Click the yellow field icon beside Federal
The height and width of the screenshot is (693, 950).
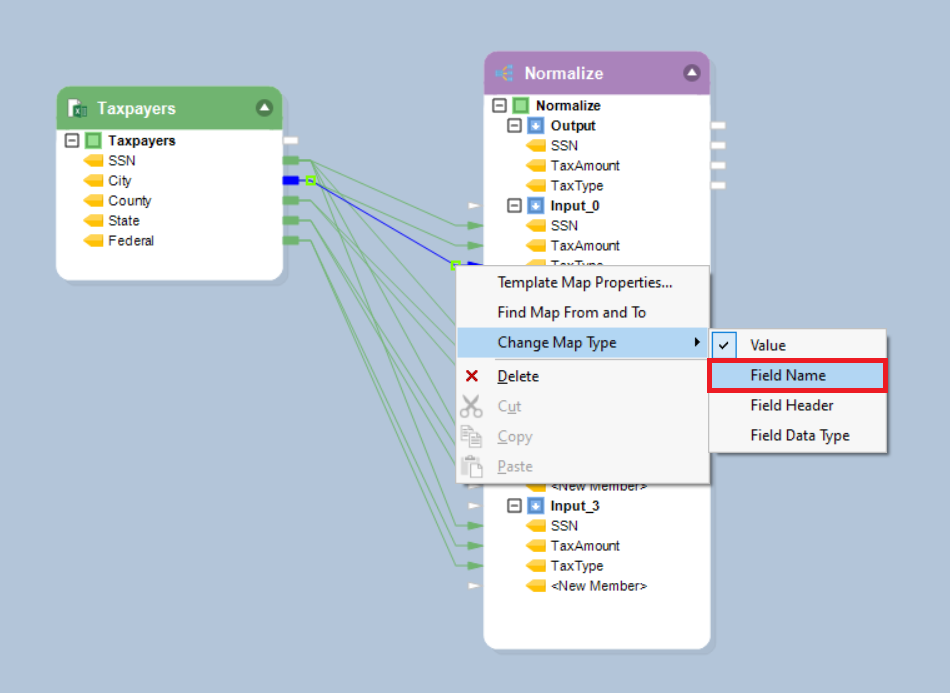click(93, 241)
